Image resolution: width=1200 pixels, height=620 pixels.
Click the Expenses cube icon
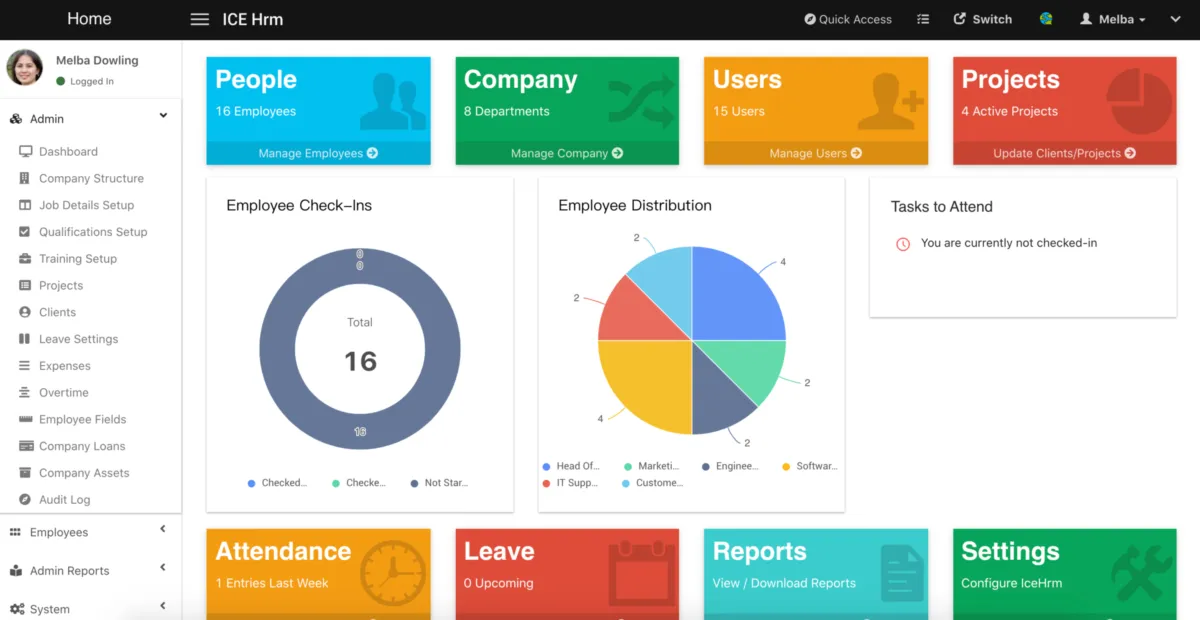tap(25, 366)
